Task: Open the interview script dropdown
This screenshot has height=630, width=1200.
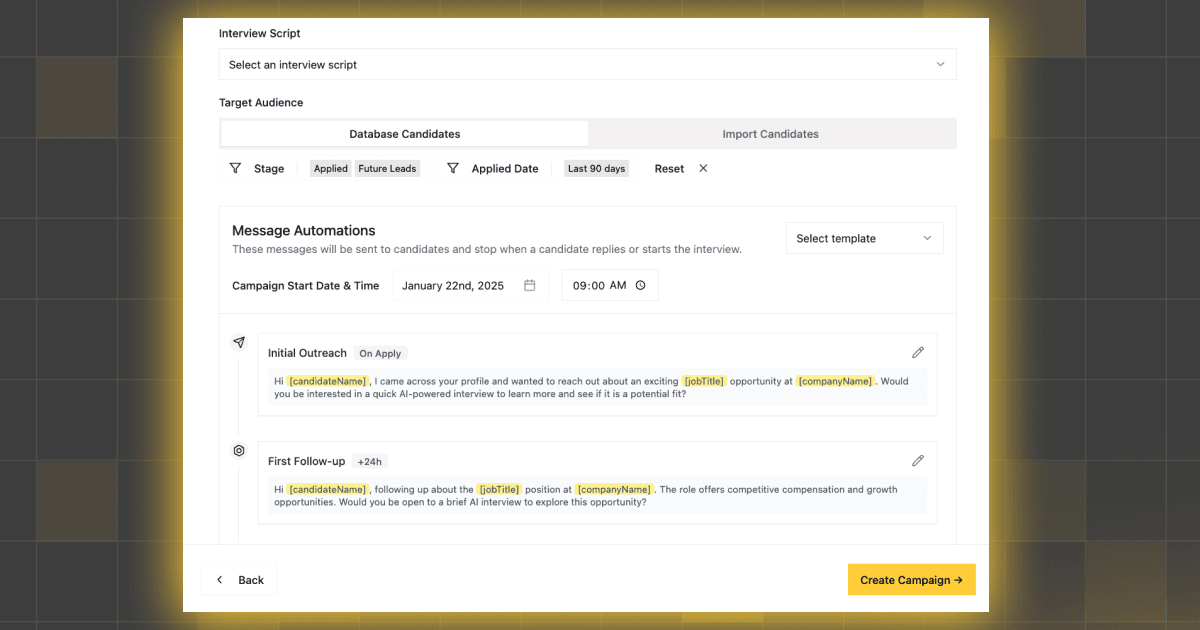Action: point(587,65)
